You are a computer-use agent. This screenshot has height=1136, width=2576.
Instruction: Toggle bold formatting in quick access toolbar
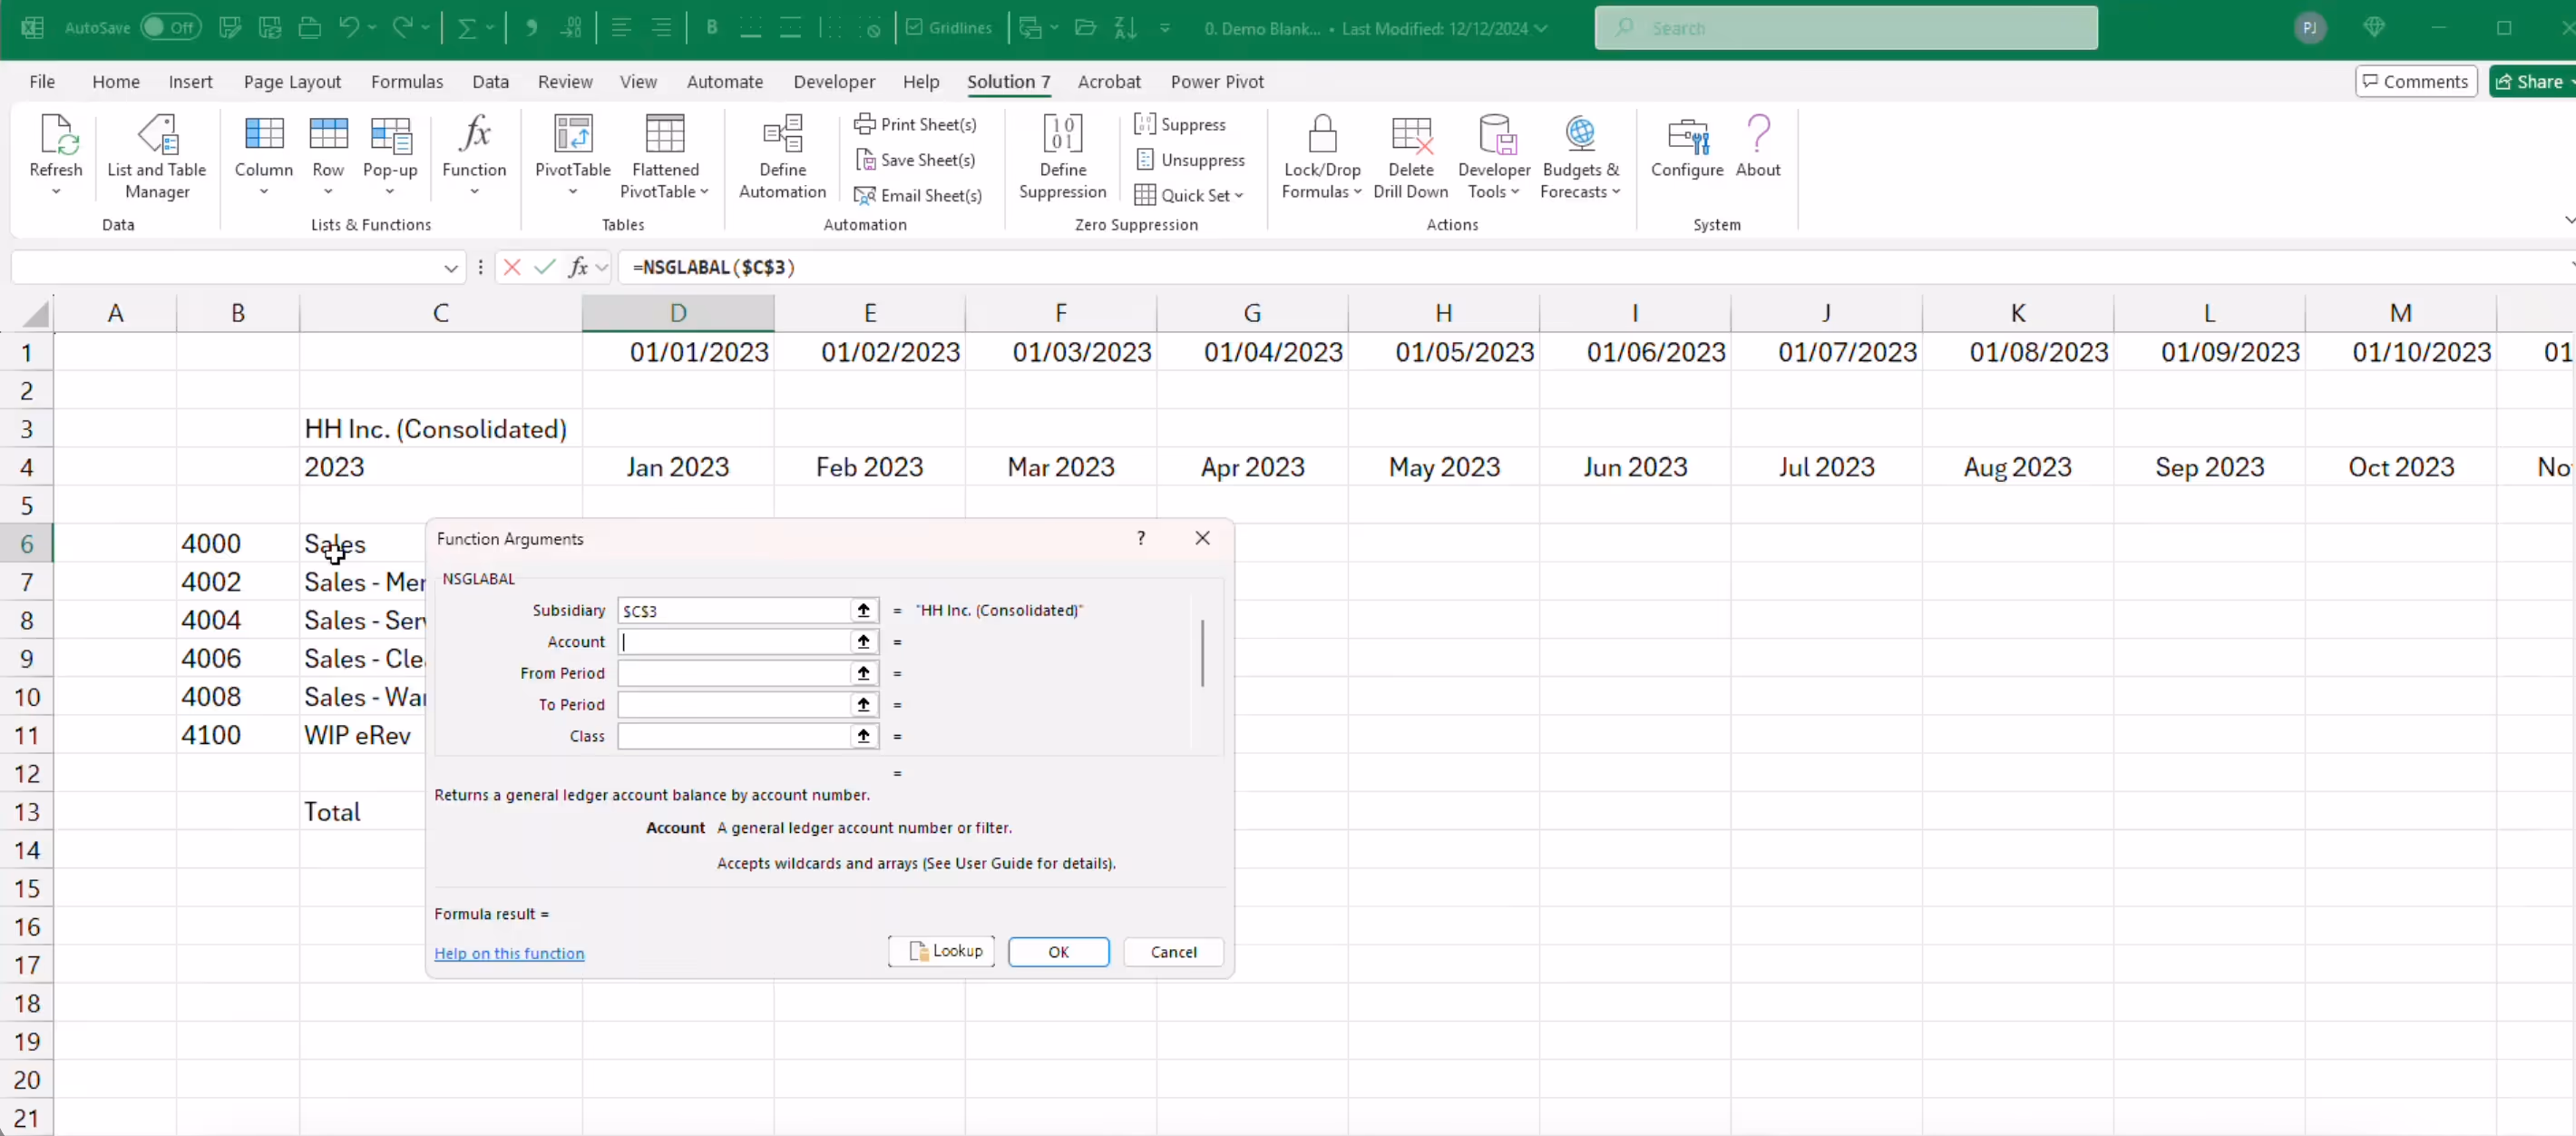click(x=711, y=27)
